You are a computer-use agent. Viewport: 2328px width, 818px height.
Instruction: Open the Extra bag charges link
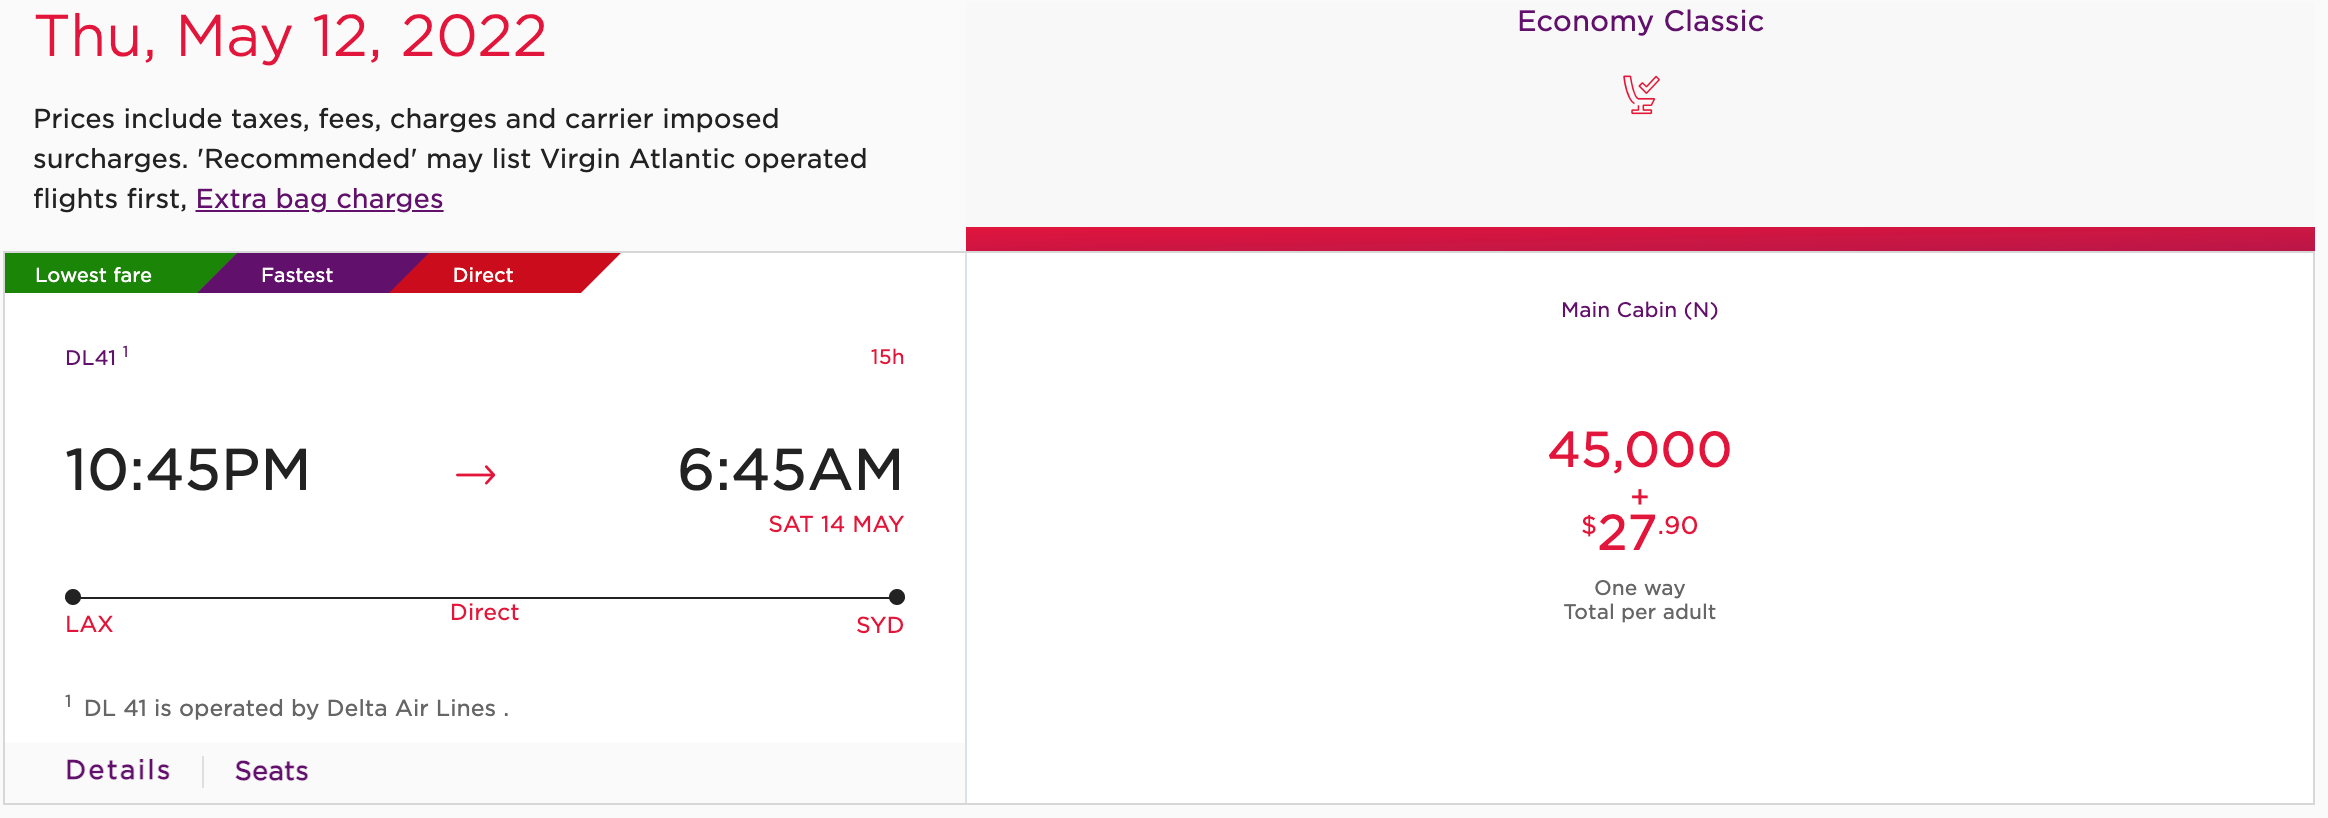click(x=319, y=199)
